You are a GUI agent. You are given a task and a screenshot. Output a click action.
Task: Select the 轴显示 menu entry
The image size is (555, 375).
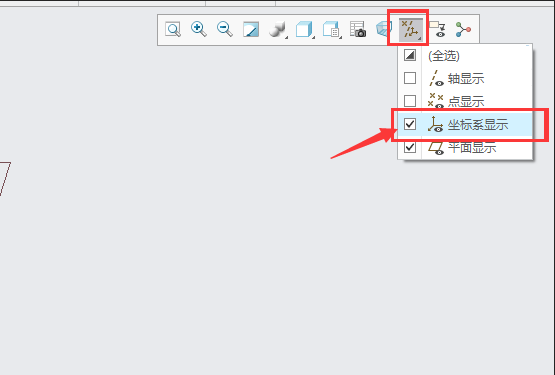pyautogui.click(x=466, y=79)
